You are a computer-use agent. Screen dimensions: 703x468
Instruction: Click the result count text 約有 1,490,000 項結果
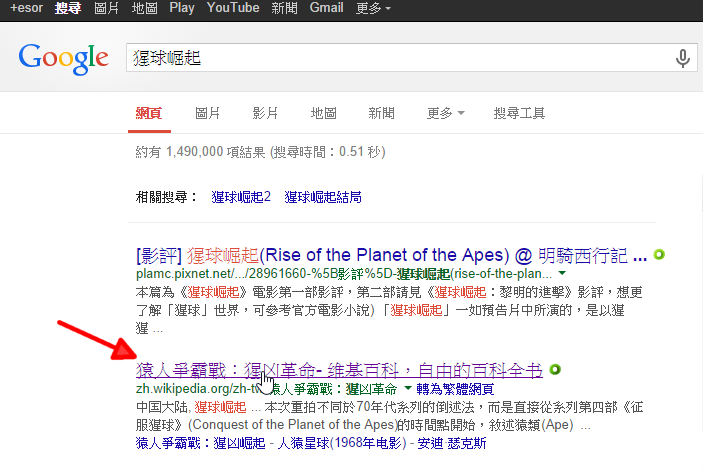(200, 152)
